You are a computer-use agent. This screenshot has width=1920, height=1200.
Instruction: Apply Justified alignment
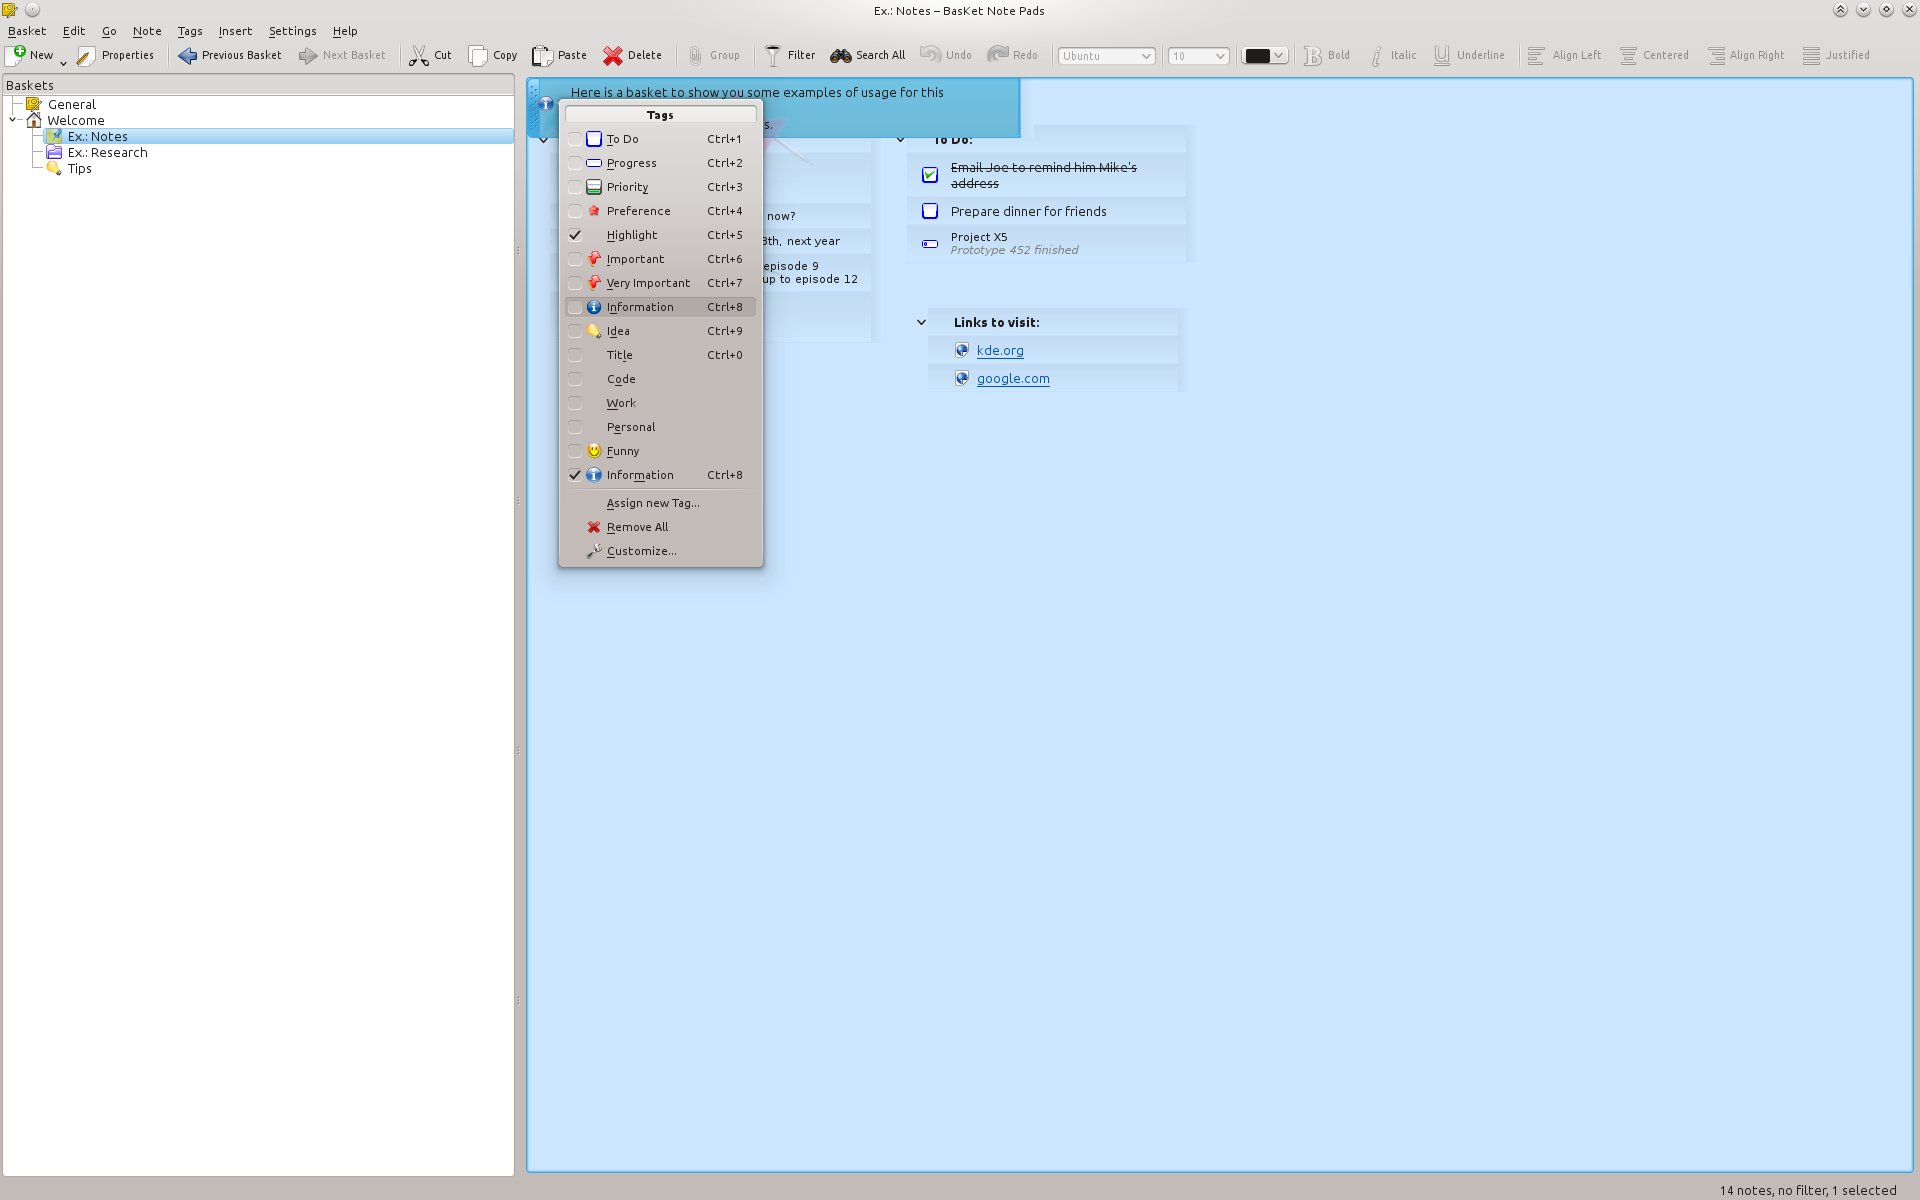(x=1836, y=55)
